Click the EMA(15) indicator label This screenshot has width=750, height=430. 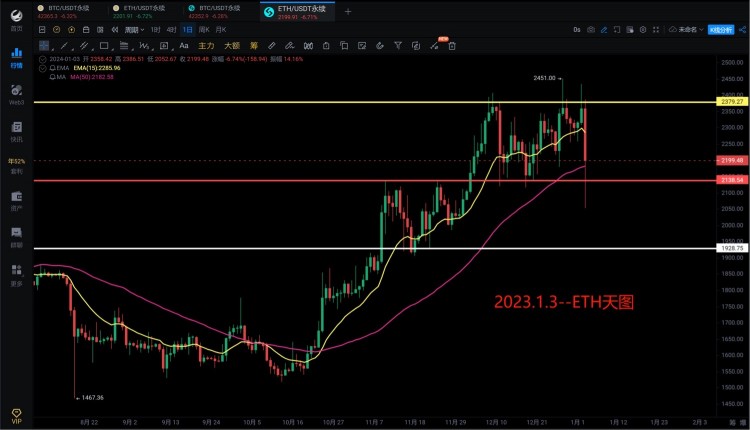(x=97, y=68)
